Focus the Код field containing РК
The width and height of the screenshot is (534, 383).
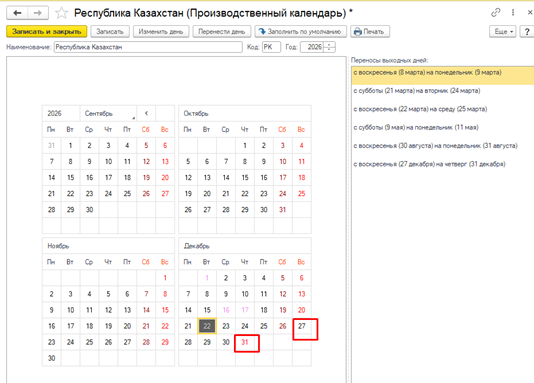click(271, 47)
